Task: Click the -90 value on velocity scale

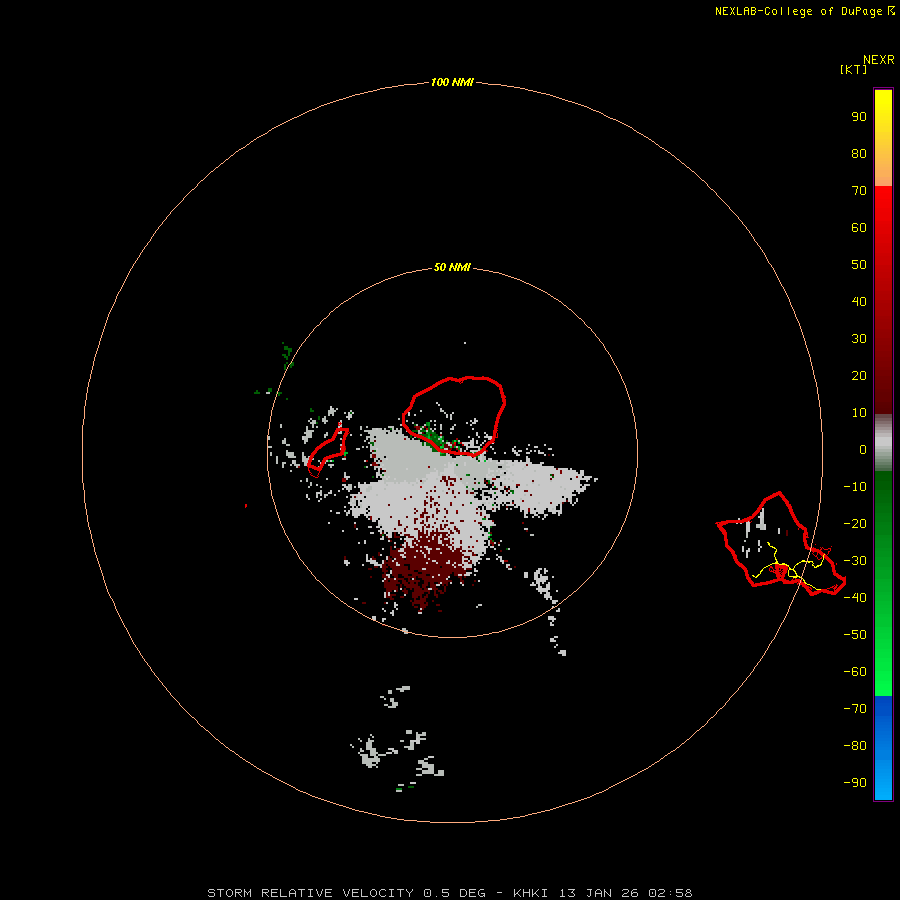Action: [855, 782]
